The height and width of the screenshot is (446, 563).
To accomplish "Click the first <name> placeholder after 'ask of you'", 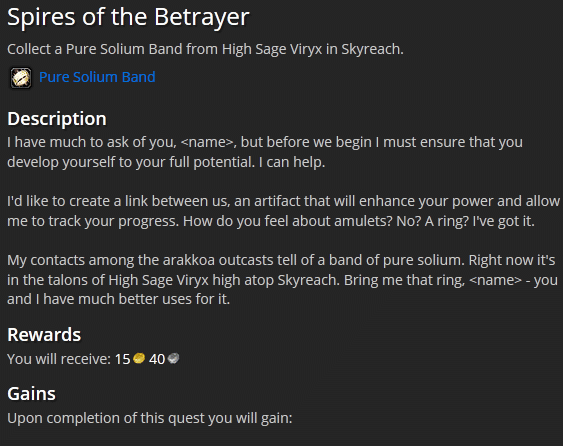I will coord(207,142).
